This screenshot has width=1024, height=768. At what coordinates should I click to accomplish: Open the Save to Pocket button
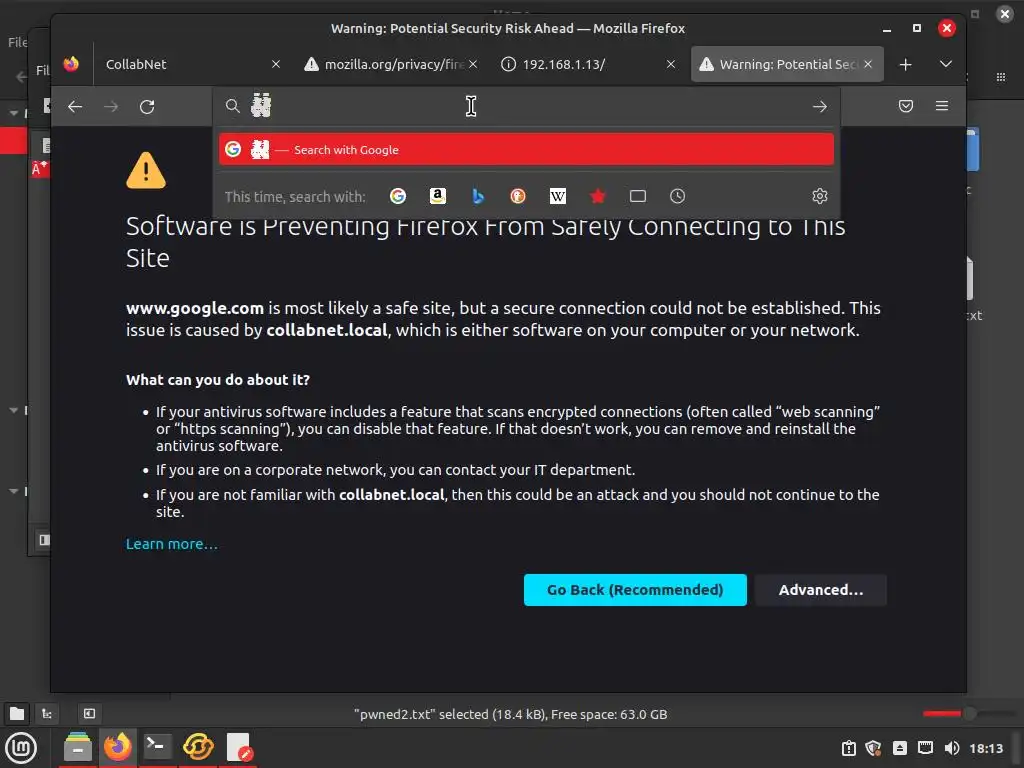tap(906, 106)
